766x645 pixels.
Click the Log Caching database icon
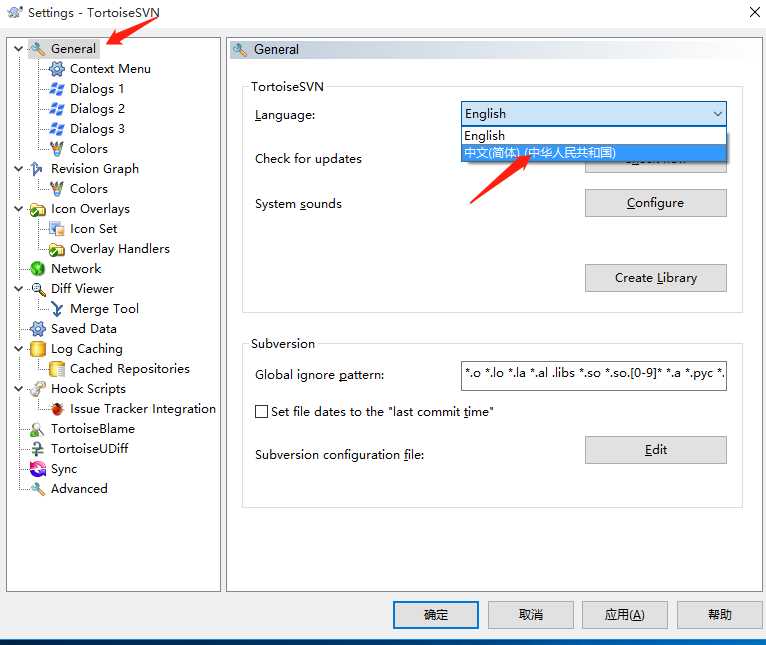38,349
